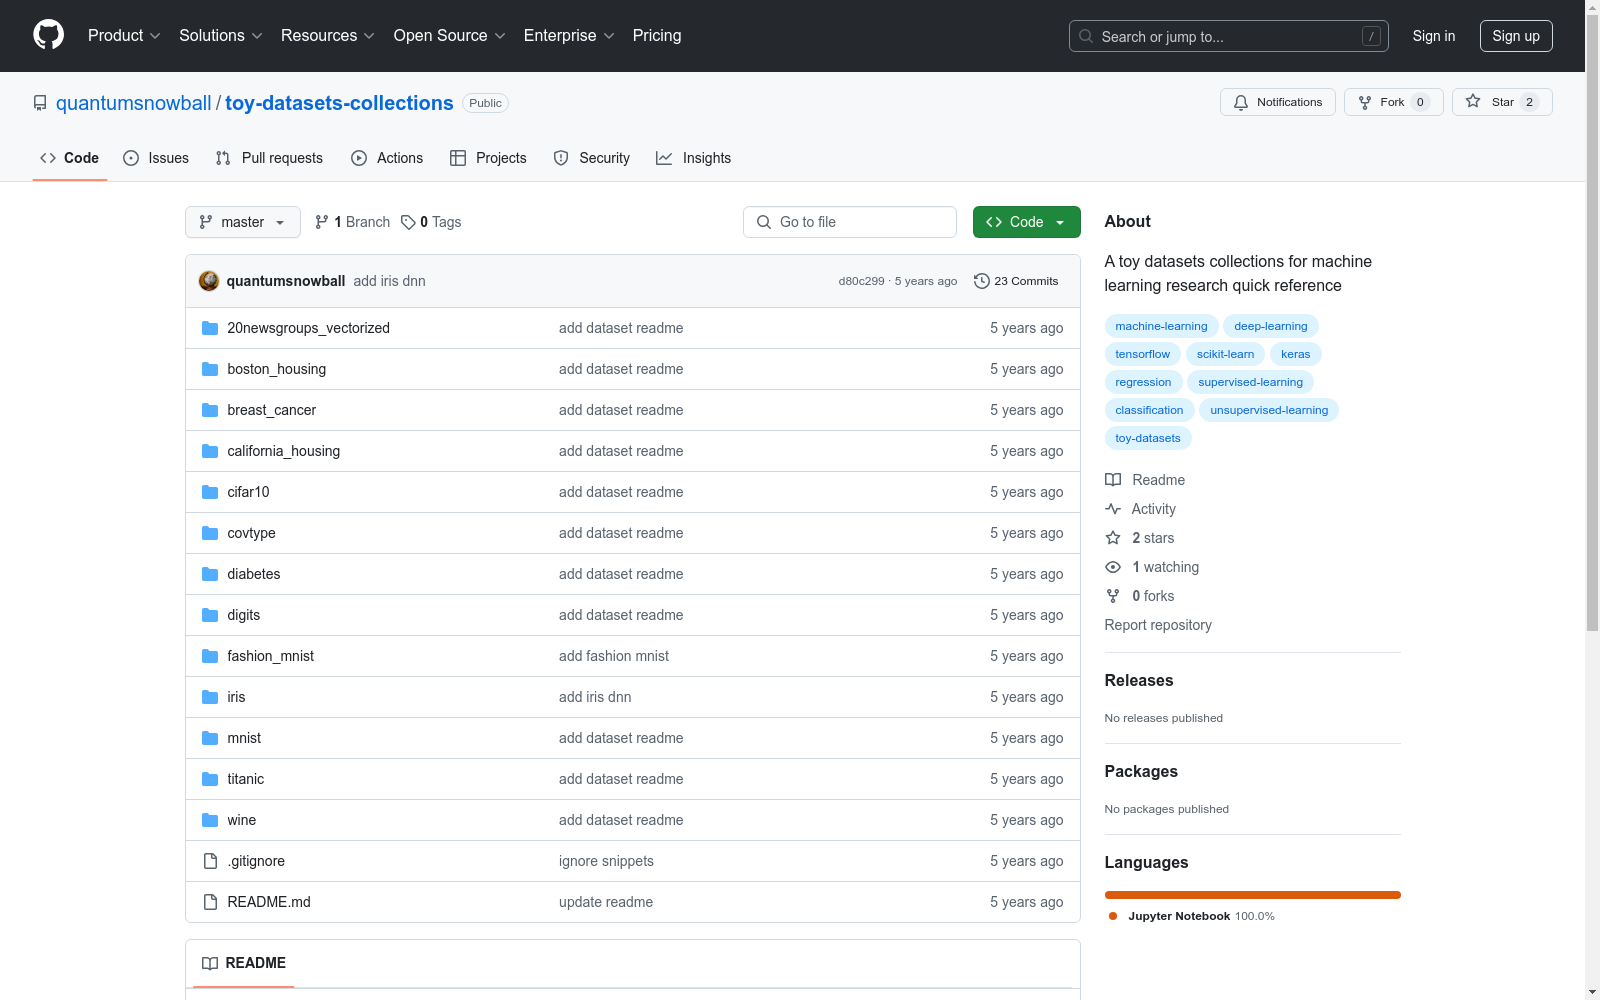Click the folder icon for 20newsgroups_vectorized
Image resolution: width=1600 pixels, height=1000 pixels.
click(x=210, y=328)
